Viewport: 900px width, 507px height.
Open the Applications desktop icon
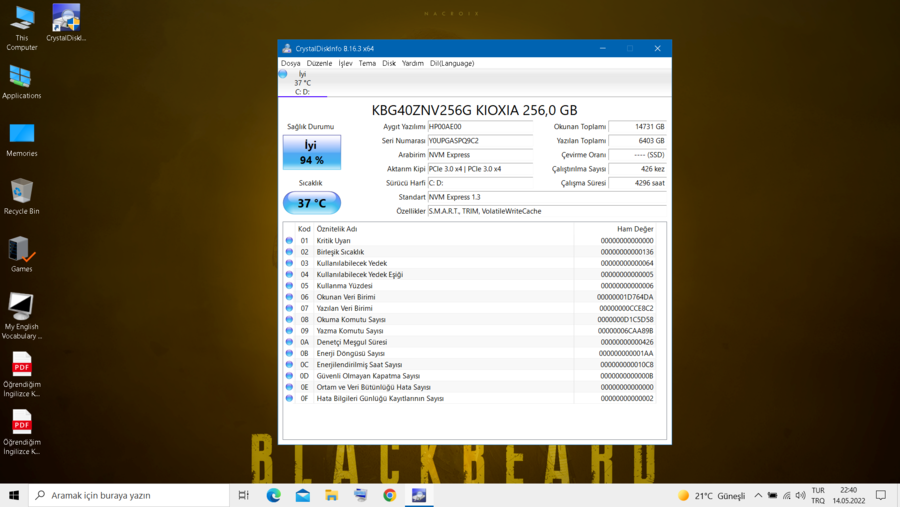tap(22, 82)
